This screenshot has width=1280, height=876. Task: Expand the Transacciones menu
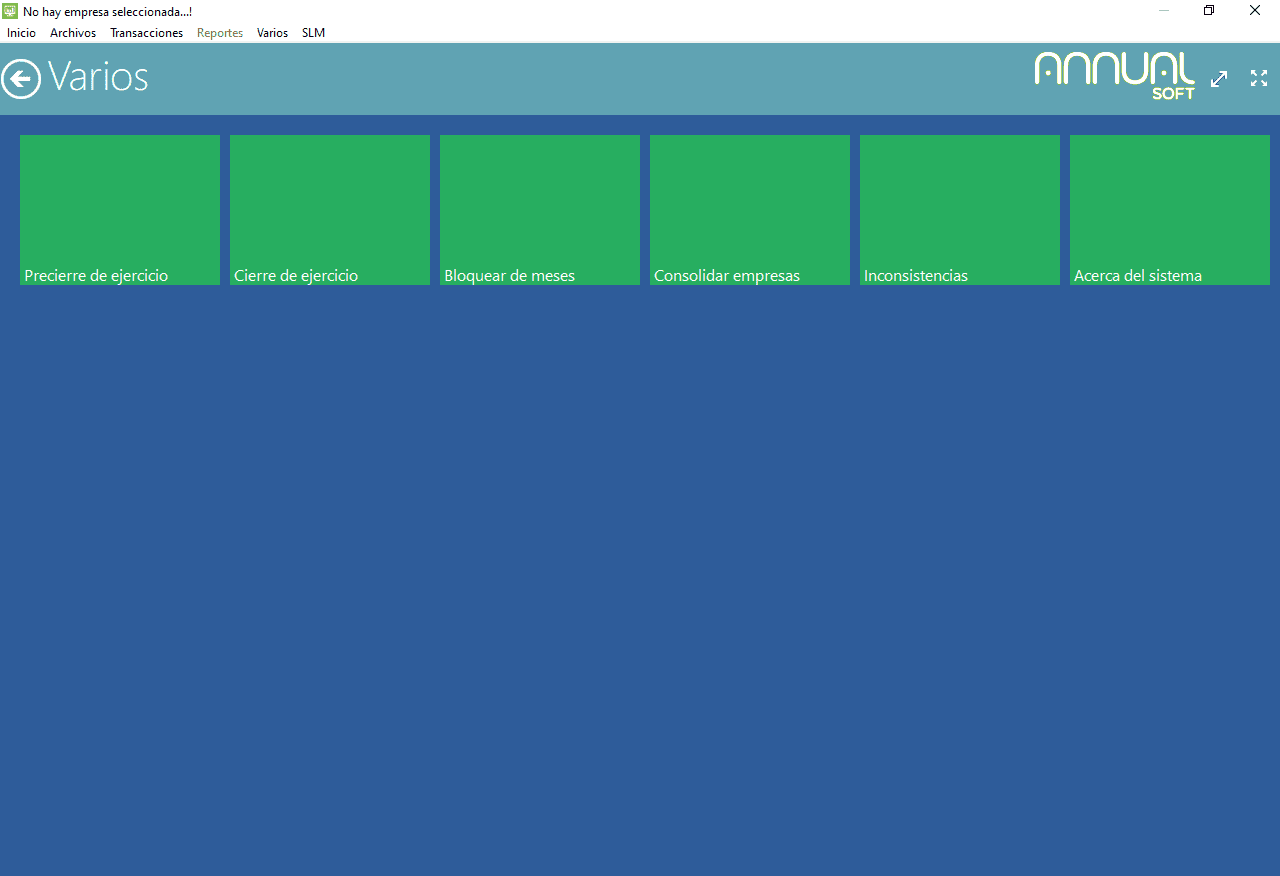point(146,33)
